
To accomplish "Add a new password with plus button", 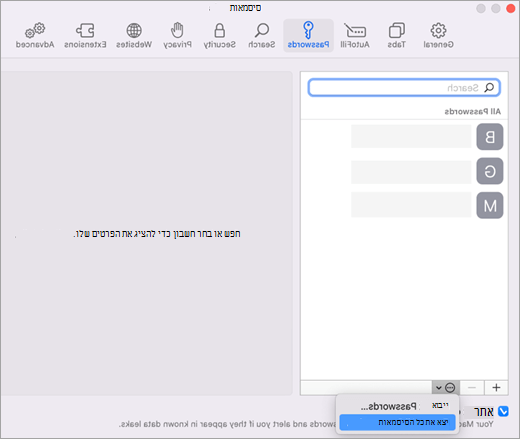I will 496,388.
